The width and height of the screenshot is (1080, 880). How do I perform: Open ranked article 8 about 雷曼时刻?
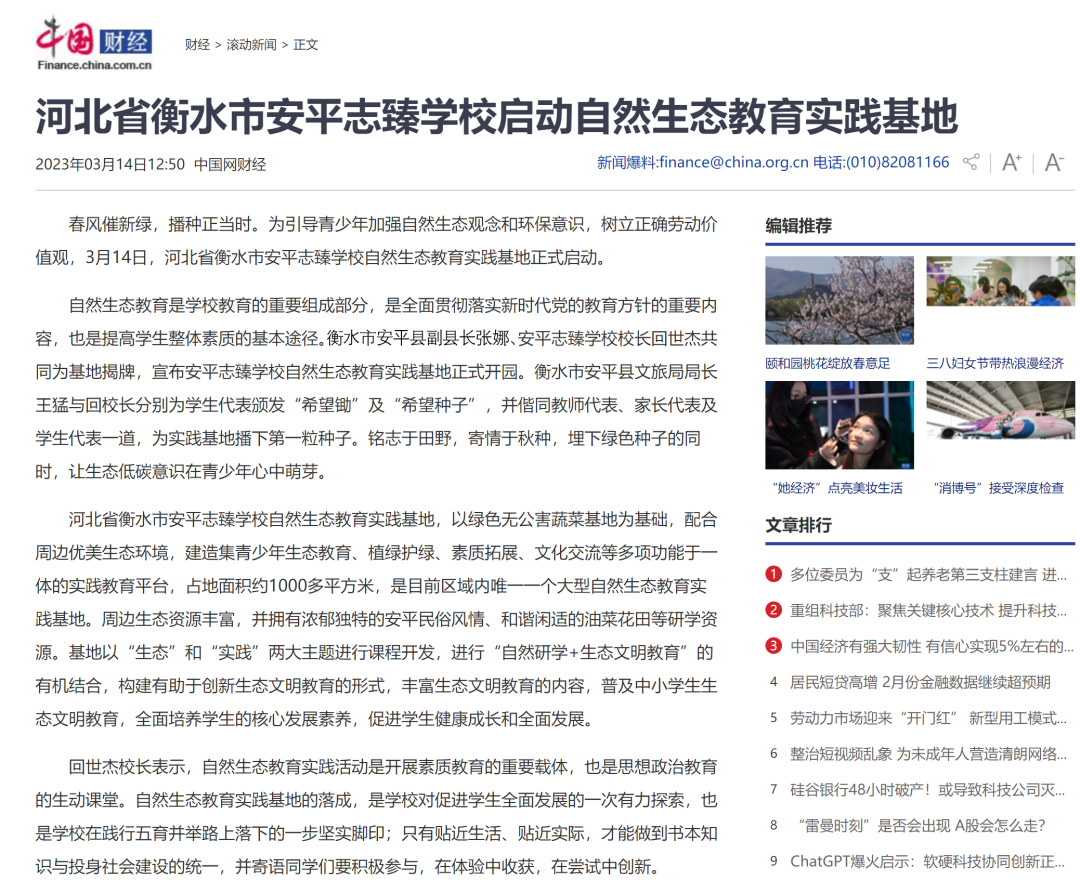[x=921, y=826]
